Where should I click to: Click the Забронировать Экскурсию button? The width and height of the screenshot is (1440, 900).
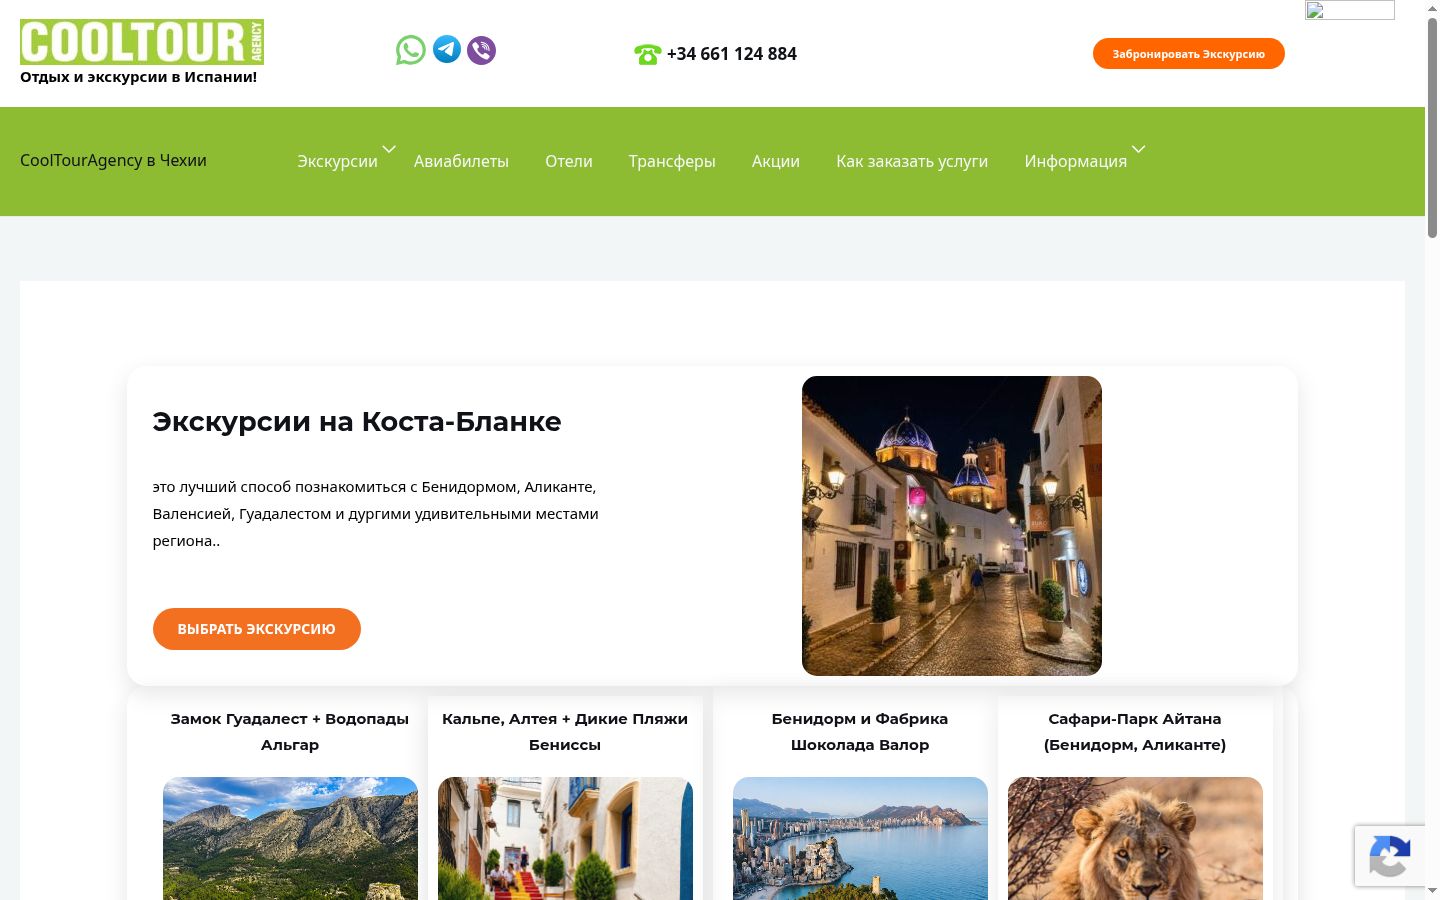pos(1189,54)
